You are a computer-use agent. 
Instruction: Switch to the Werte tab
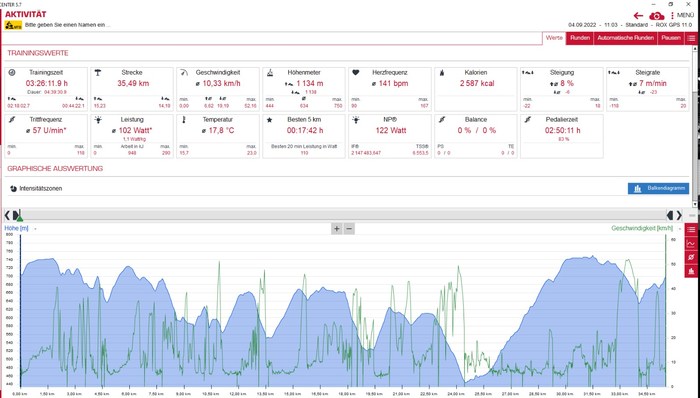pyautogui.click(x=554, y=38)
